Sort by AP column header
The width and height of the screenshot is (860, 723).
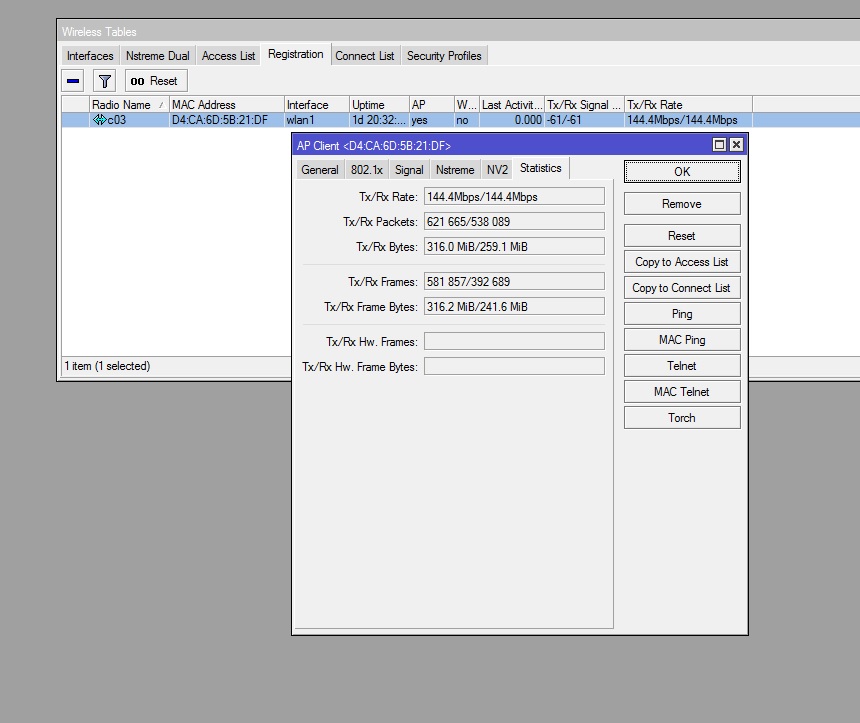point(432,105)
